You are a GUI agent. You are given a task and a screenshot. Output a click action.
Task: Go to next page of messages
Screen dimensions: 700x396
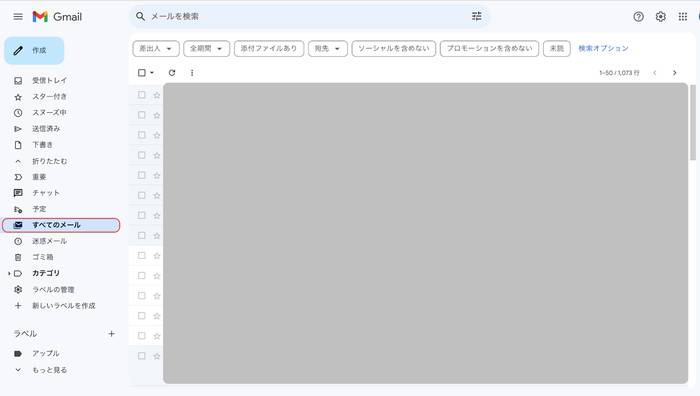tap(675, 72)
